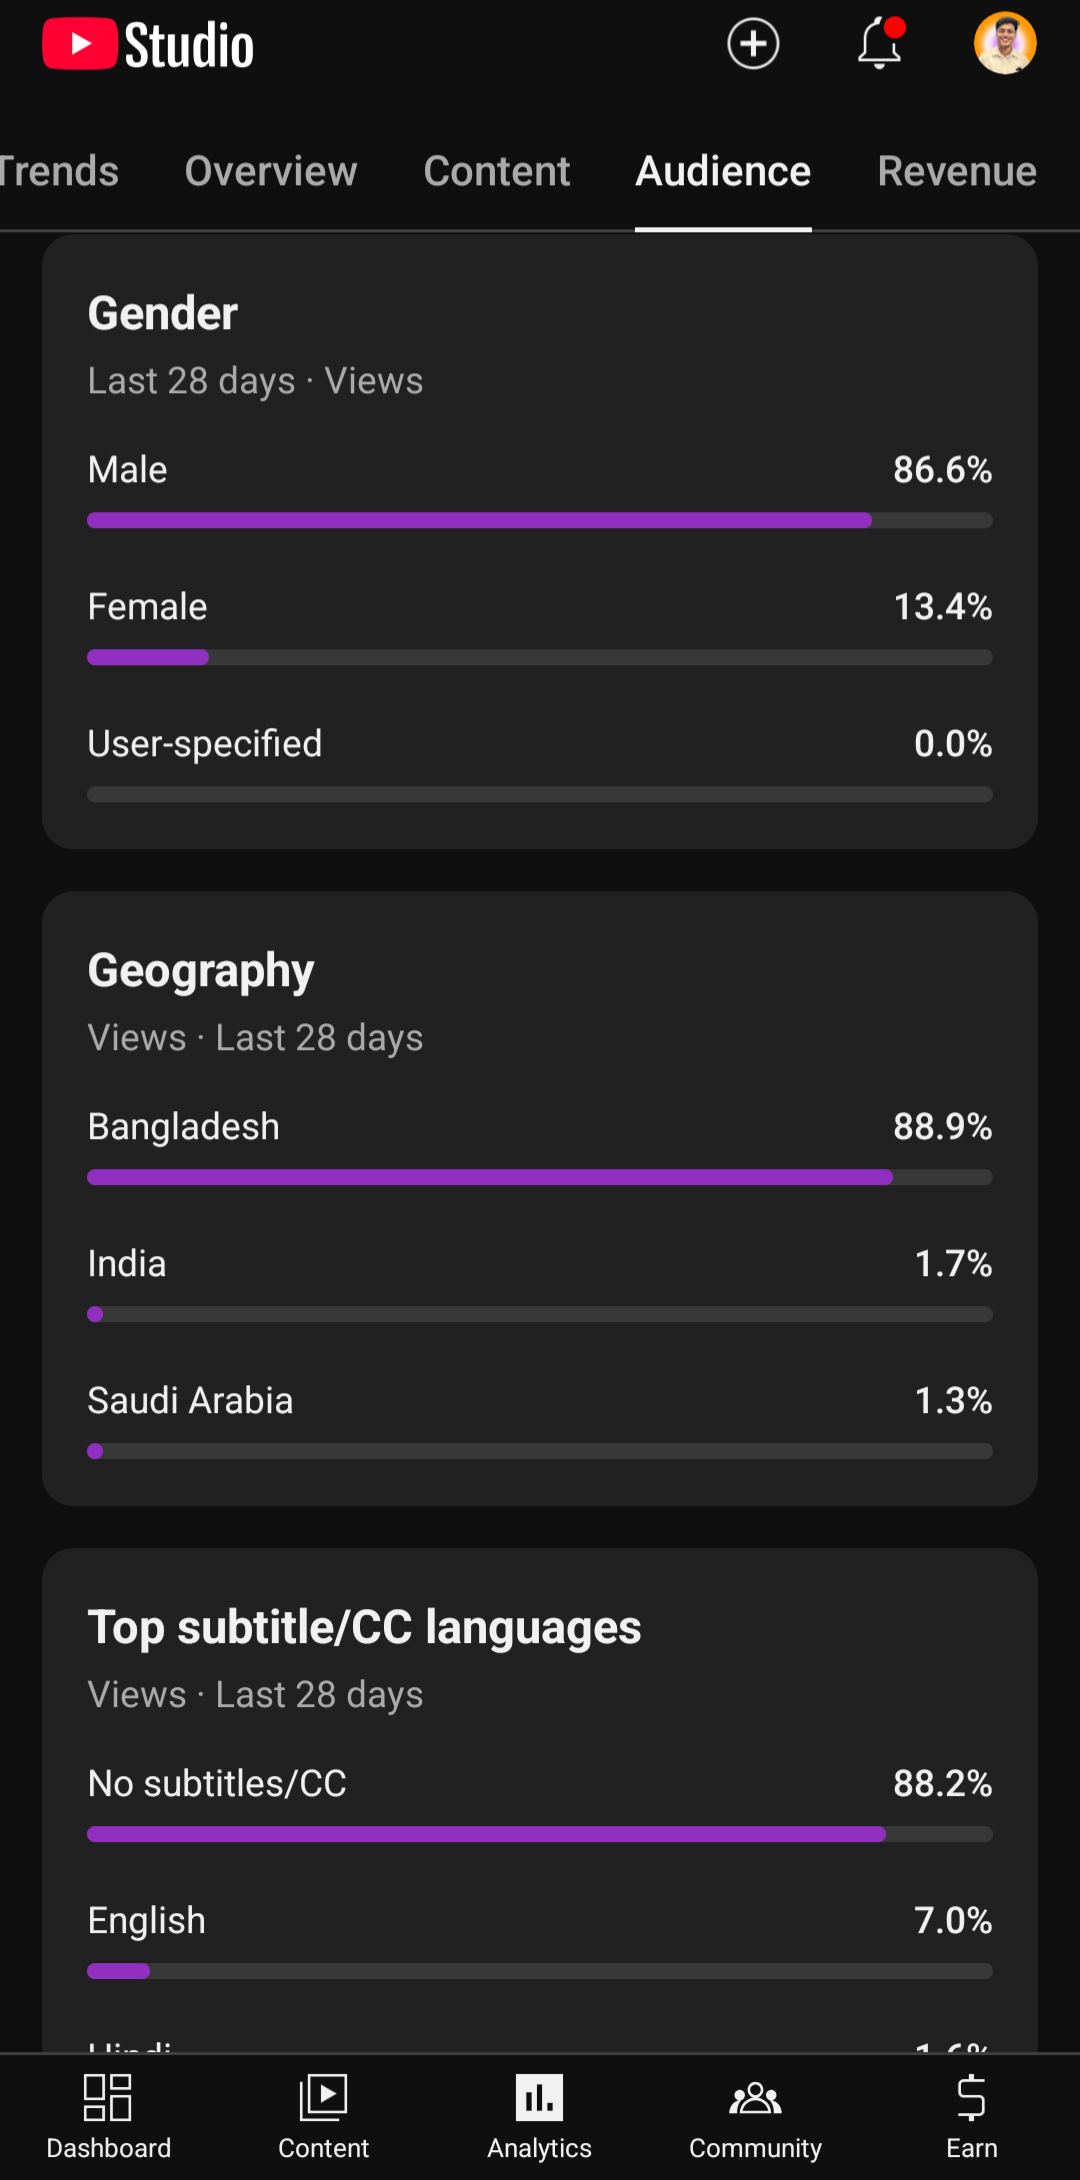Select the Analytics bottom nav icon
Image resolution: width=1080 pixels, height=2180 pixels.
[540, 2116]
